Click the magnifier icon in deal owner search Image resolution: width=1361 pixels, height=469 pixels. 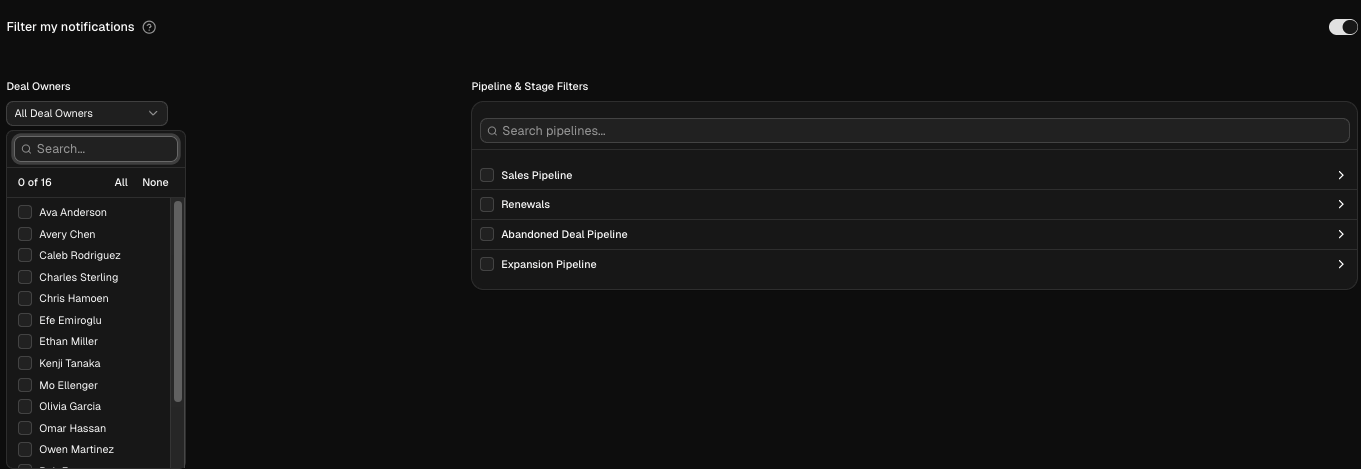(26, 149)
